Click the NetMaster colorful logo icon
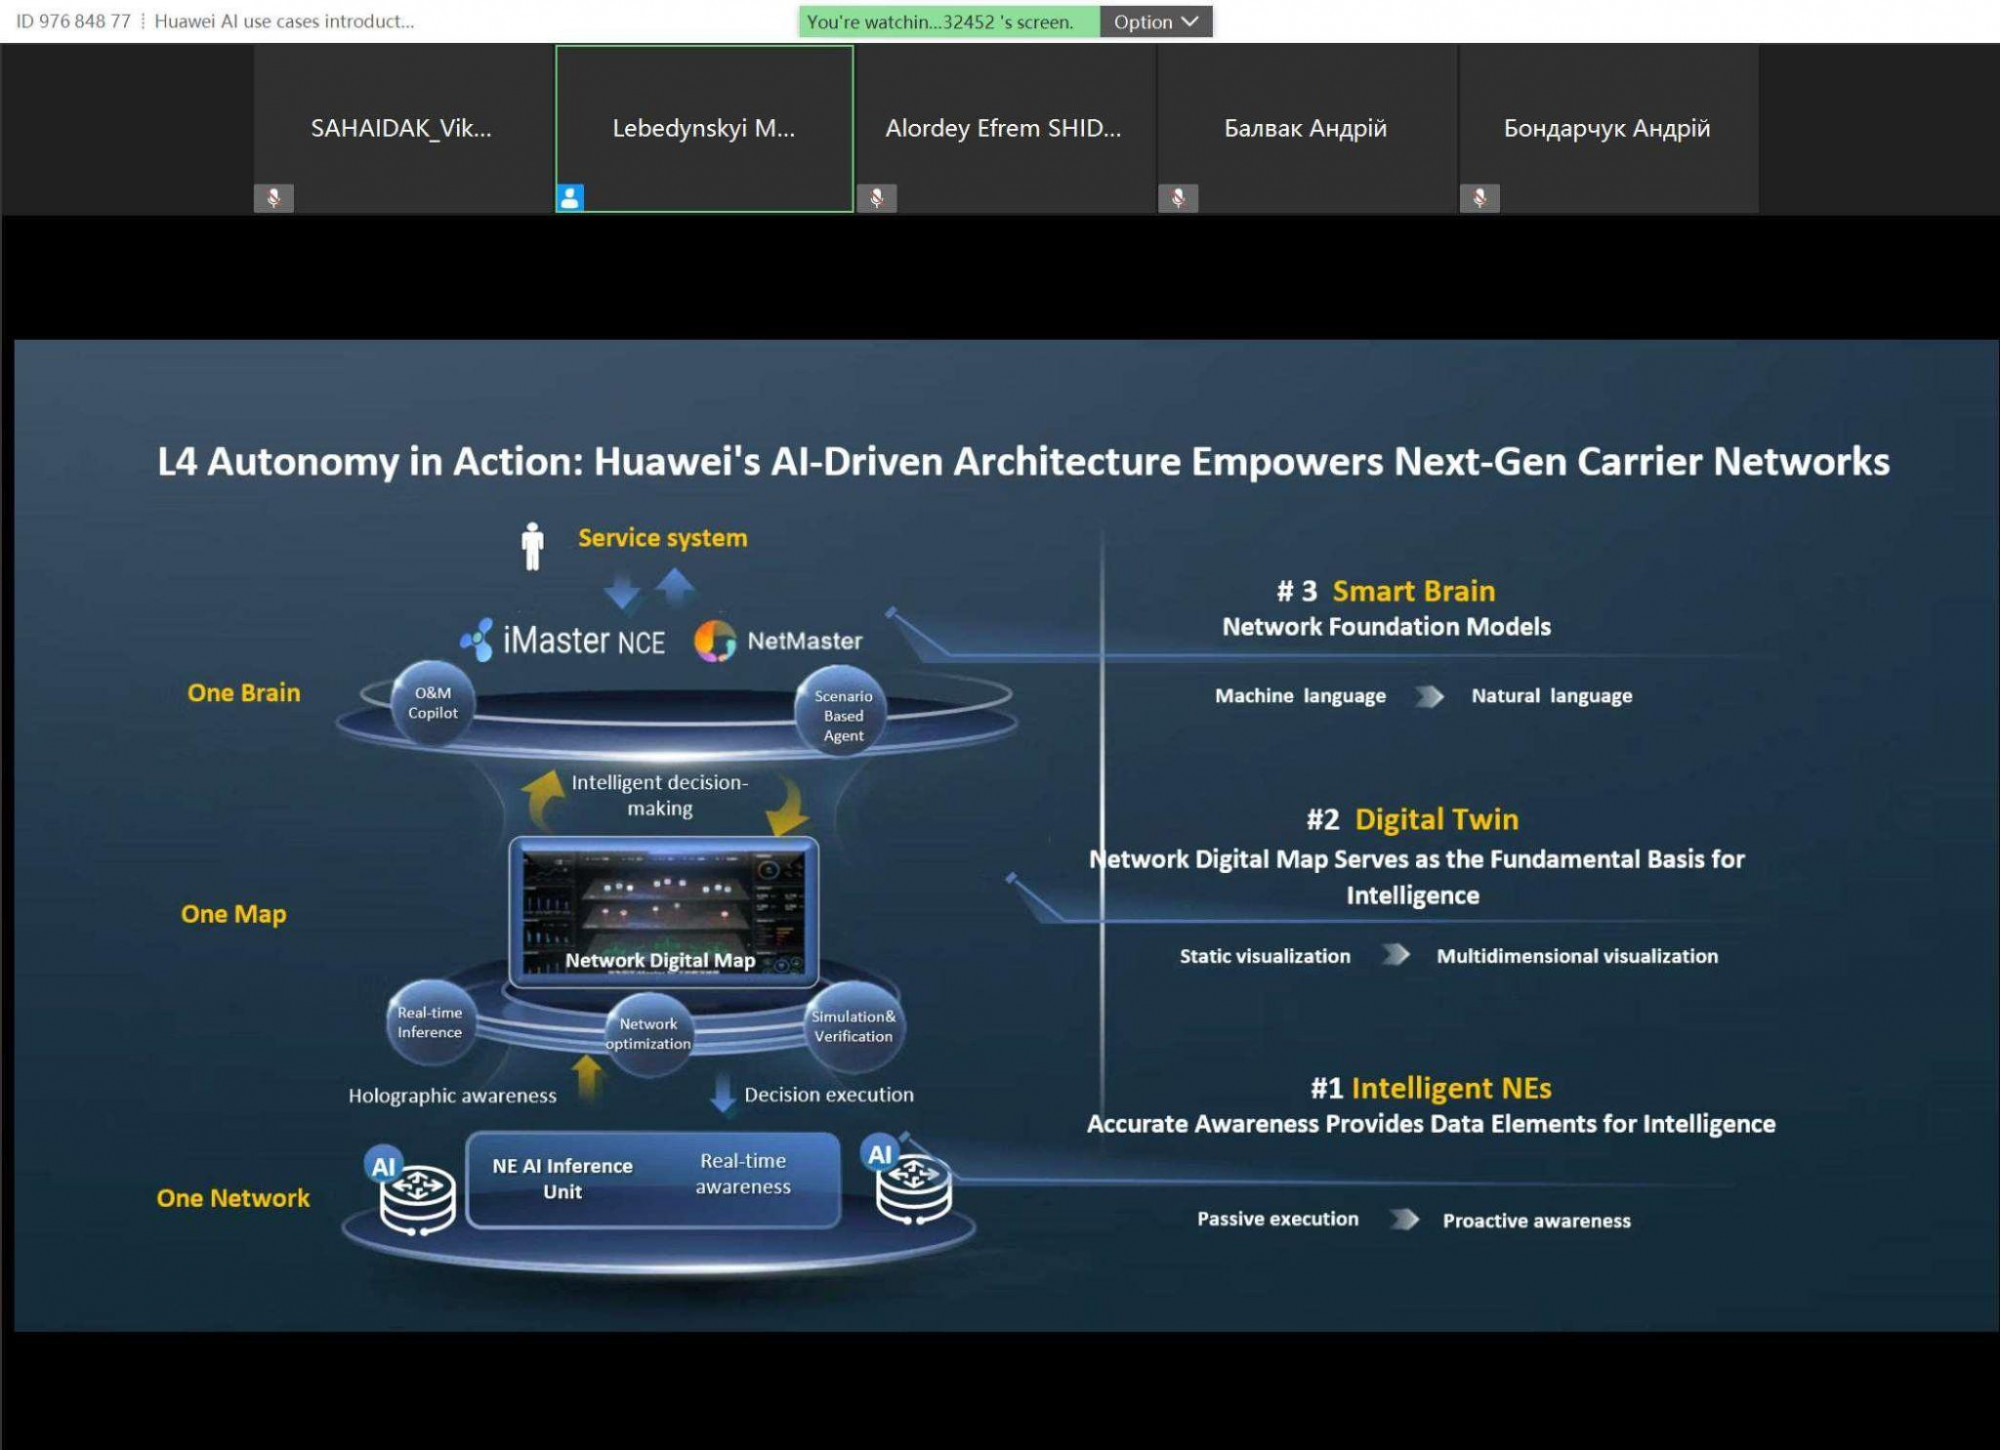The image size is (2000, 1450). coord(715,641)
